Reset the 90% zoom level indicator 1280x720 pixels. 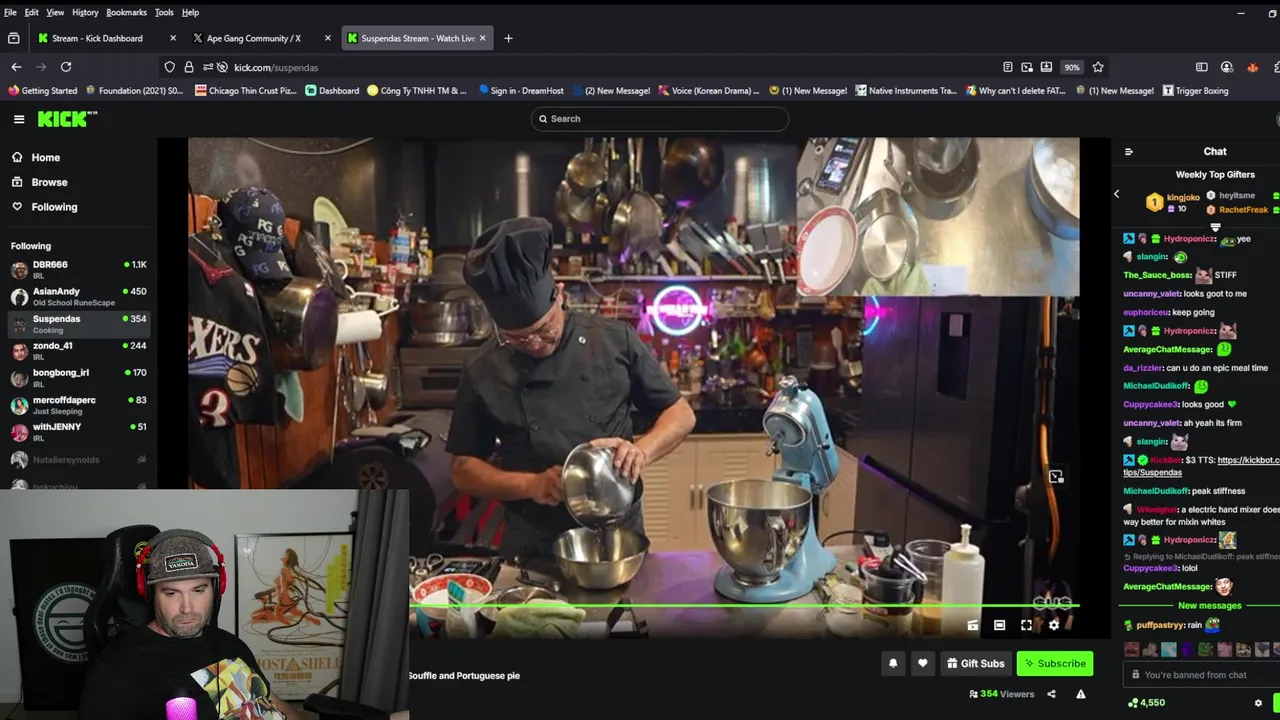point(1072,67)
